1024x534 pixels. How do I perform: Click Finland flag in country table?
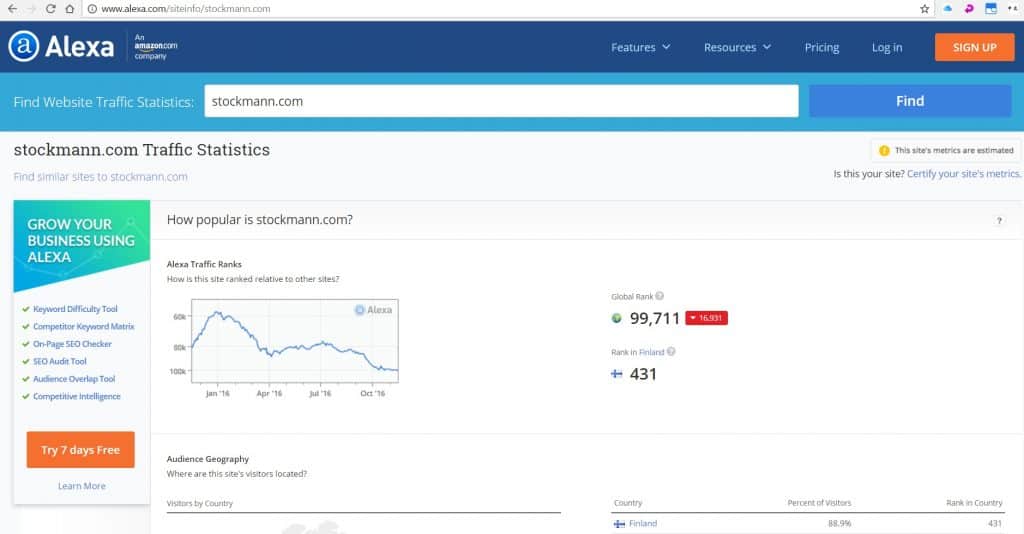(x=619, y=524)
